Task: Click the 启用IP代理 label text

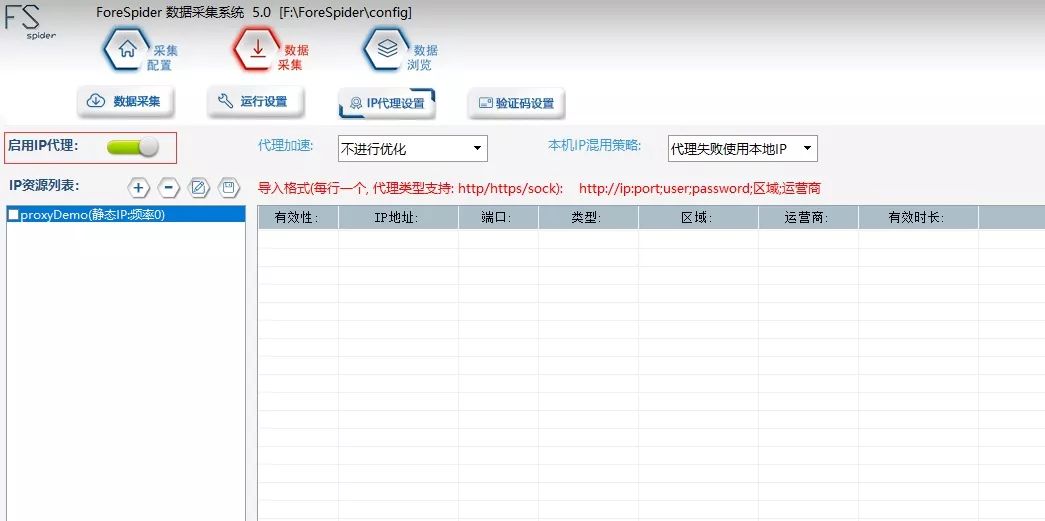Action: (43, 146)
